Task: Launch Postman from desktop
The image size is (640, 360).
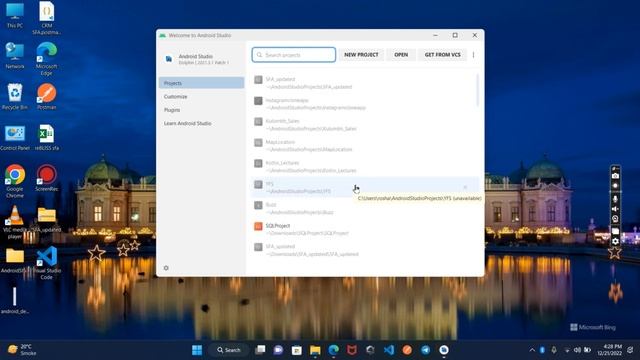Action: point(47,96)
